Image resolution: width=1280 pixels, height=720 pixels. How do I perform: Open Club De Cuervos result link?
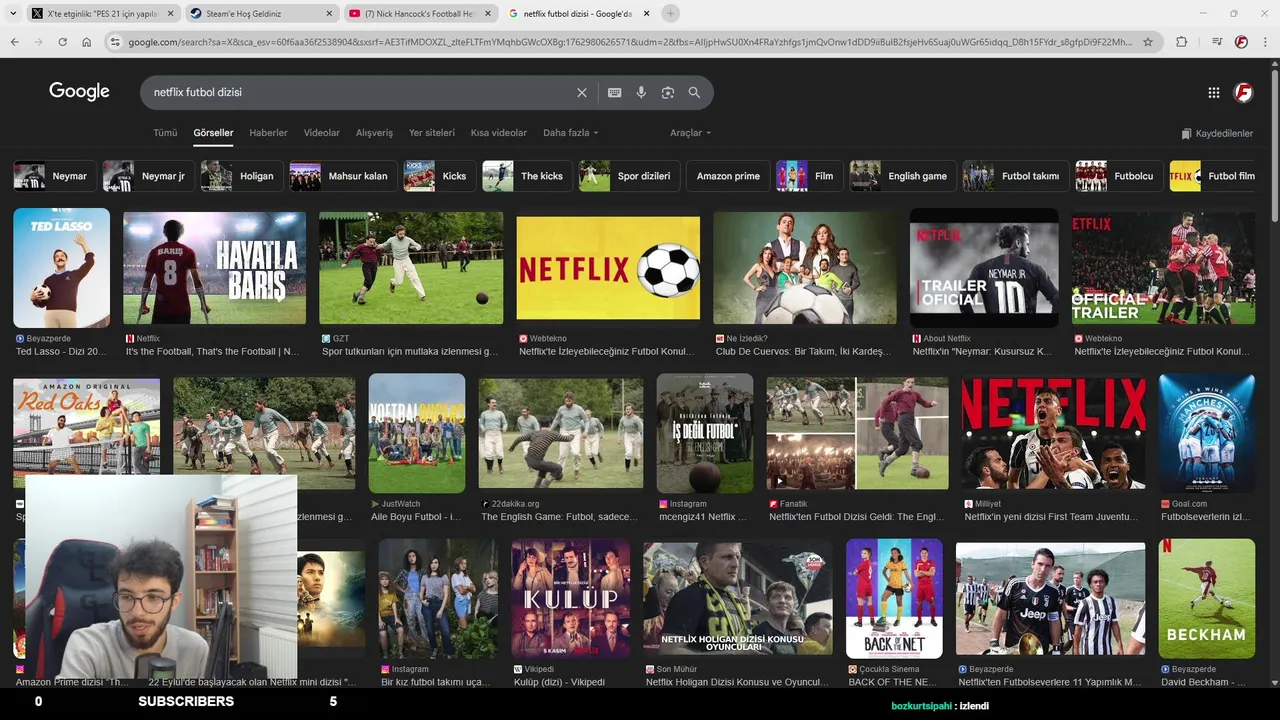coord(803,352)
